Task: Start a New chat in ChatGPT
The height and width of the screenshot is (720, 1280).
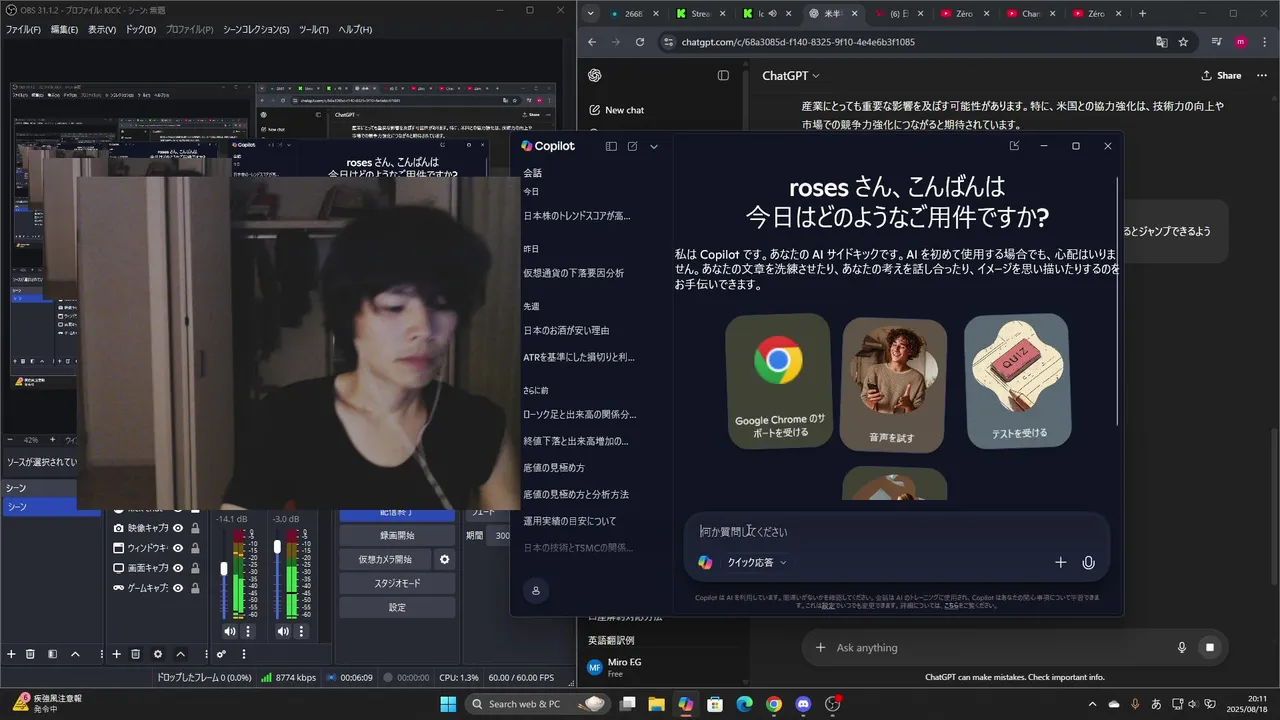Action: click(x=616, y=110)
